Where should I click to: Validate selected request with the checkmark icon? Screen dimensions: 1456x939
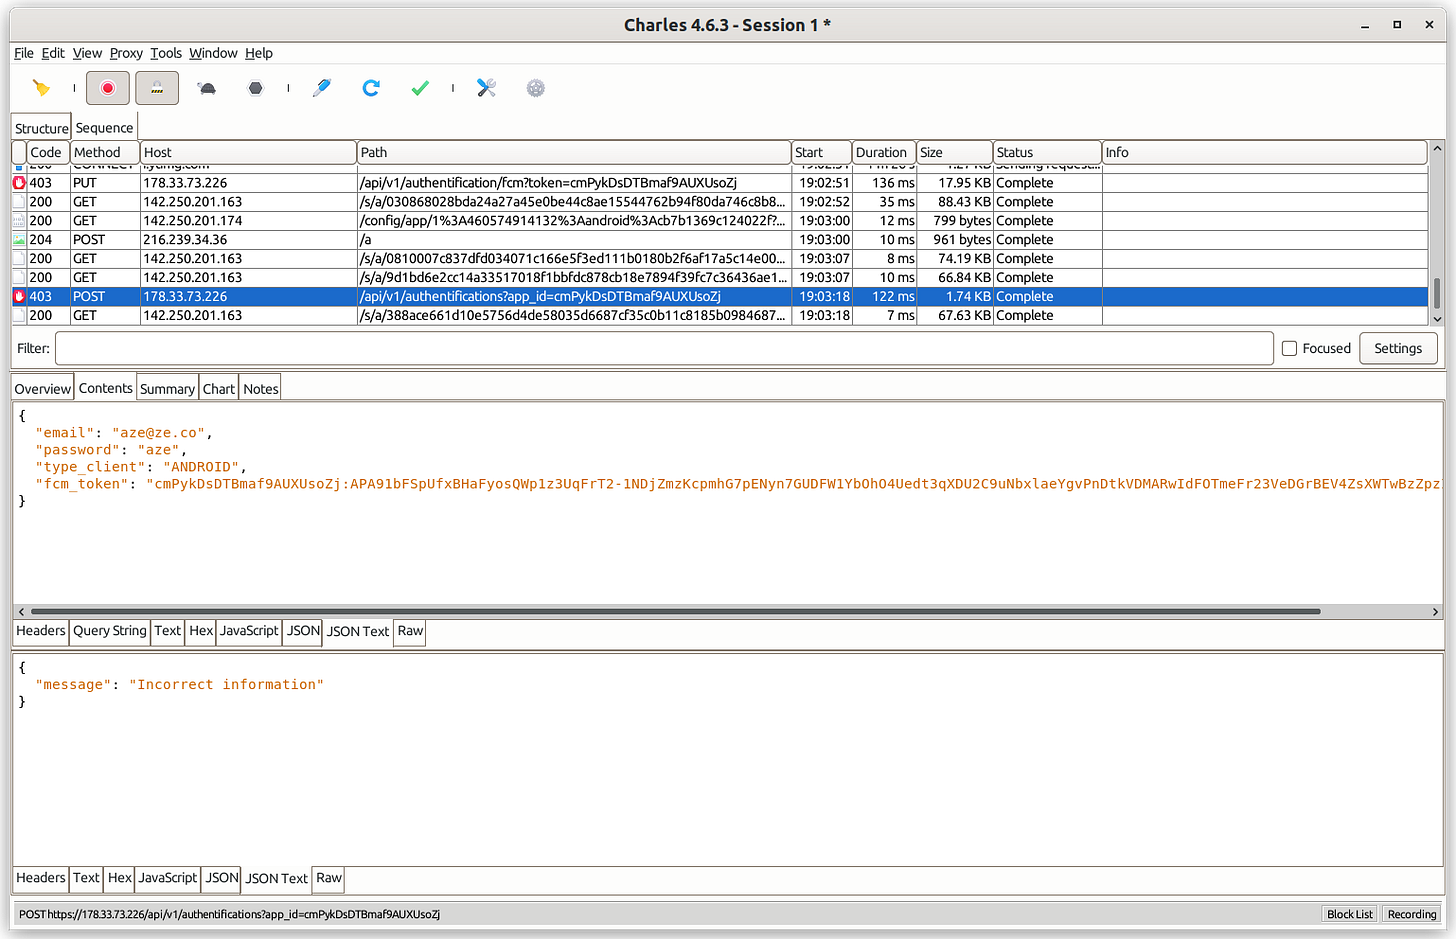tap(420, 88)
